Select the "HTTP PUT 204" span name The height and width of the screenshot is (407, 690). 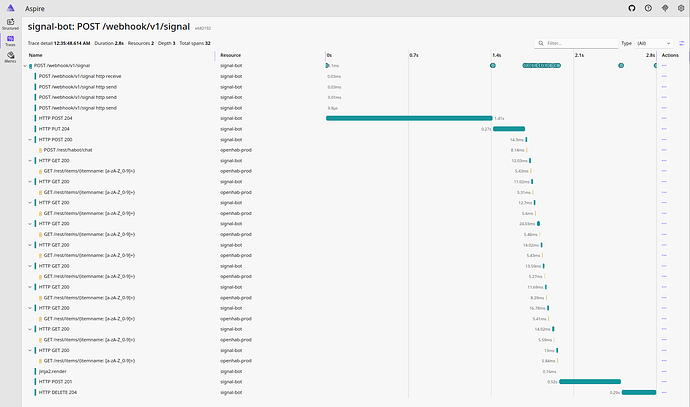54,129
